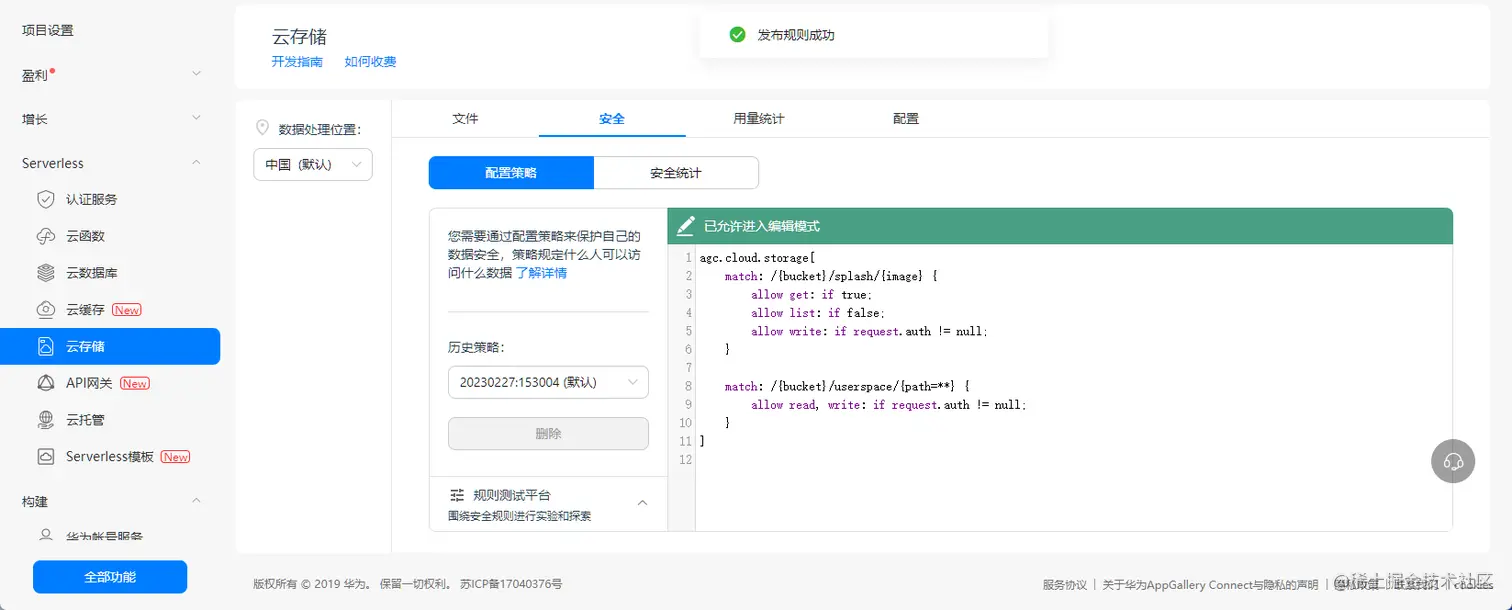The image size is (1512, 610).
Task: Collapse the 规则测试平台 panel chevron
Action: (643, 503)
